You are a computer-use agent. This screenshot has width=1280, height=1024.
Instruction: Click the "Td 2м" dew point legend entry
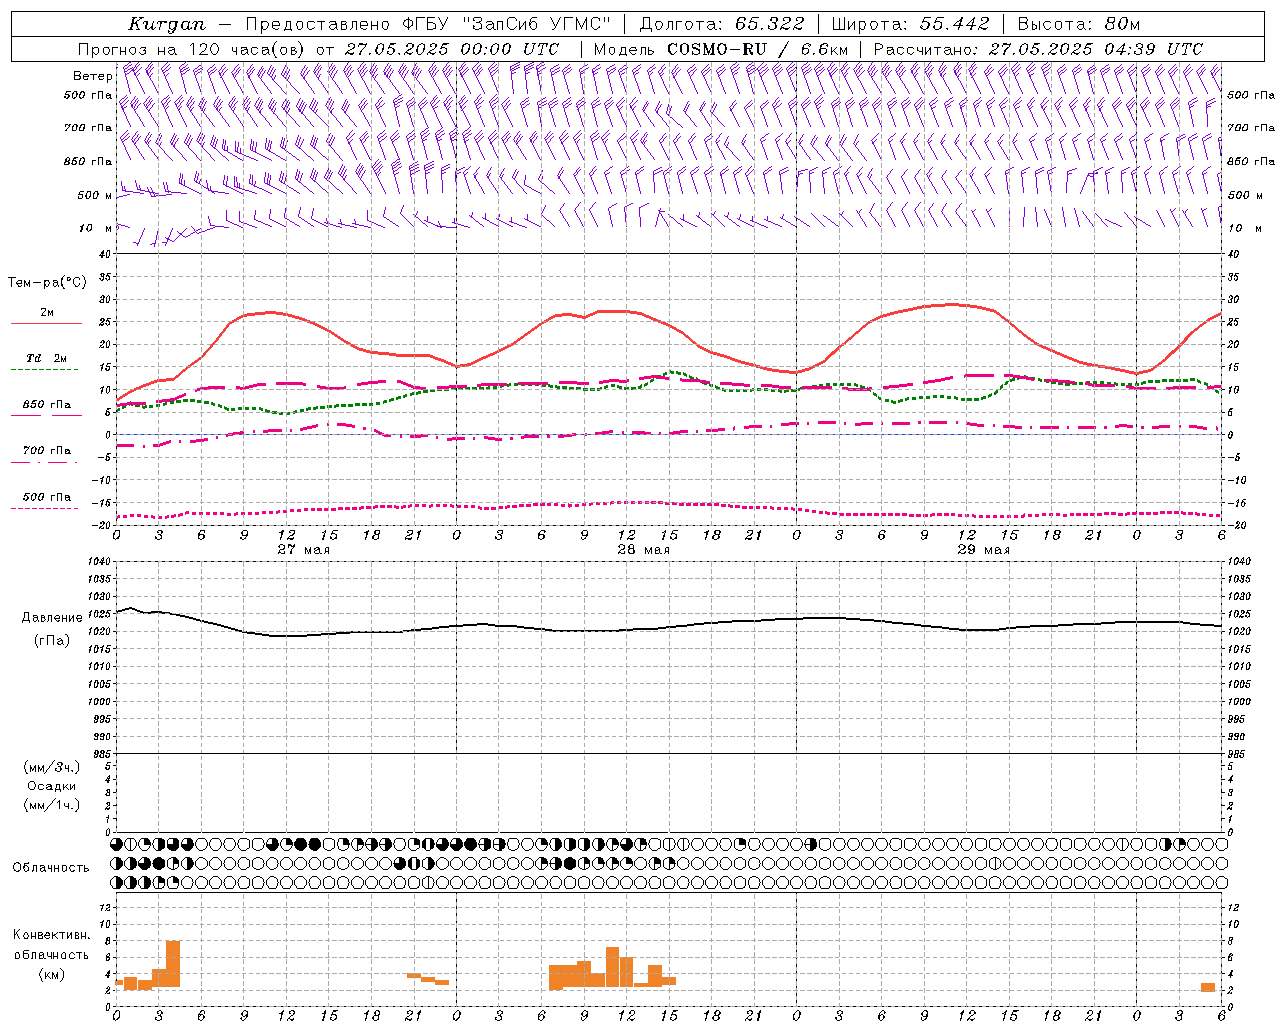(x=47, y=358)
